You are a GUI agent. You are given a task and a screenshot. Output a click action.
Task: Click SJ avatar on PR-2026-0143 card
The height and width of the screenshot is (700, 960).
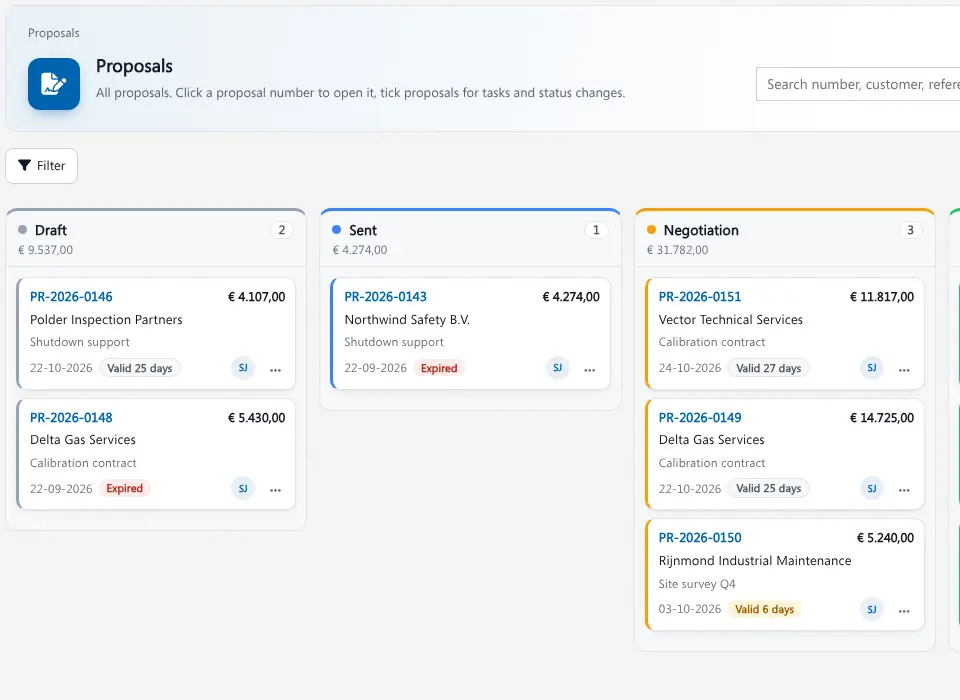tap(558, 368)
